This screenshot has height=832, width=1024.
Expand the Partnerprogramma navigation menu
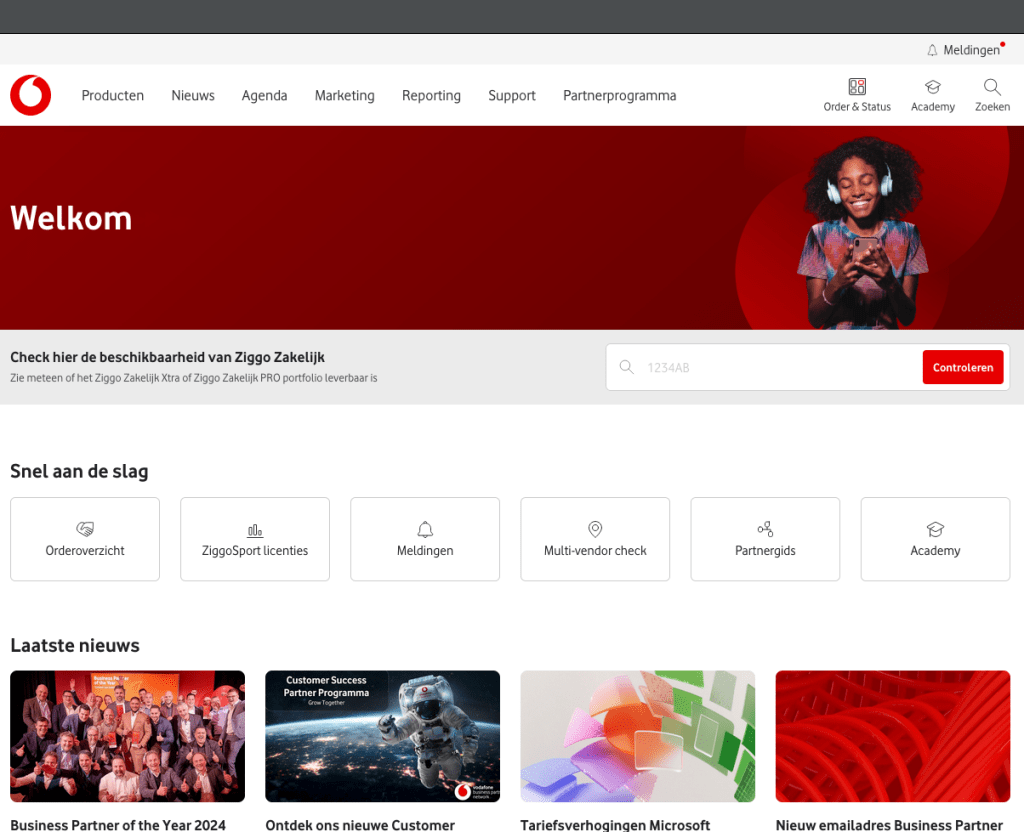pyautogui.click(x=619, y=96)
